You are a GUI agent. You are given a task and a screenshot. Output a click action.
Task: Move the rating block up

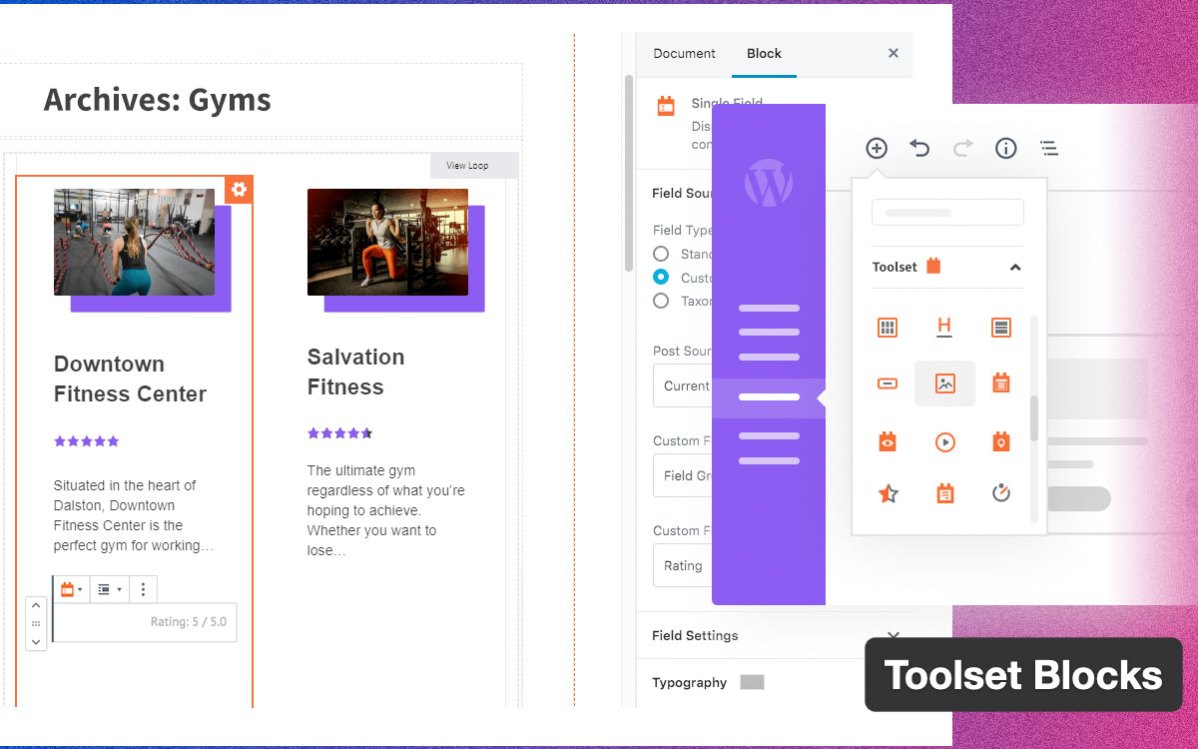click(36, 605)
